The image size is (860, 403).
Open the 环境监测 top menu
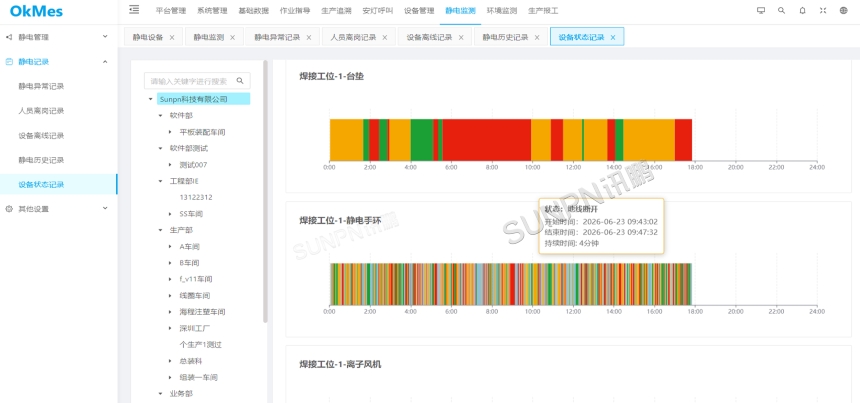click(x=502, y=10)
